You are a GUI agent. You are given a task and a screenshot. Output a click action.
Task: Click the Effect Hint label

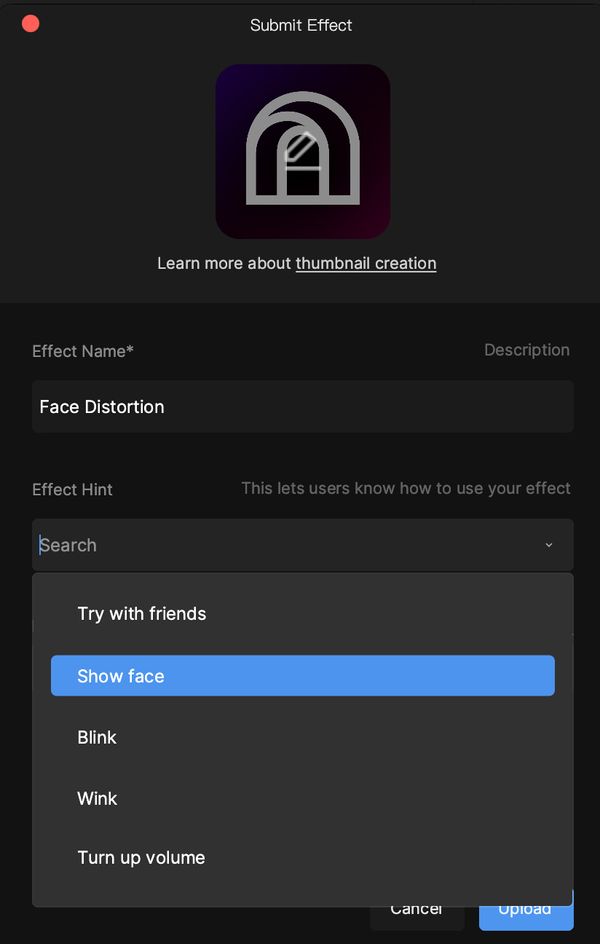coord(72,489)
